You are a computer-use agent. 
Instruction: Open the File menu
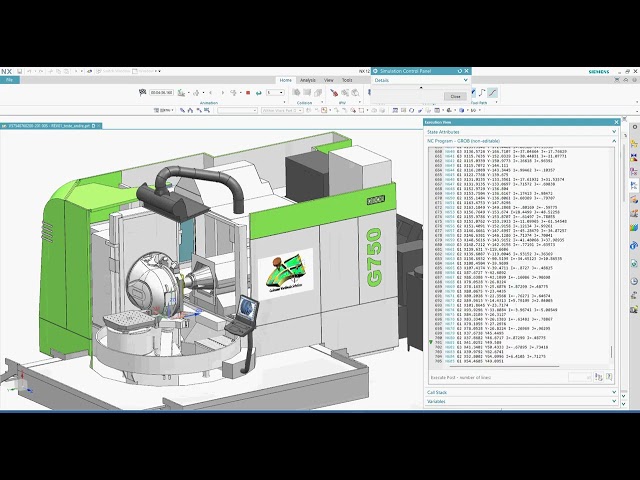[9, 80]
